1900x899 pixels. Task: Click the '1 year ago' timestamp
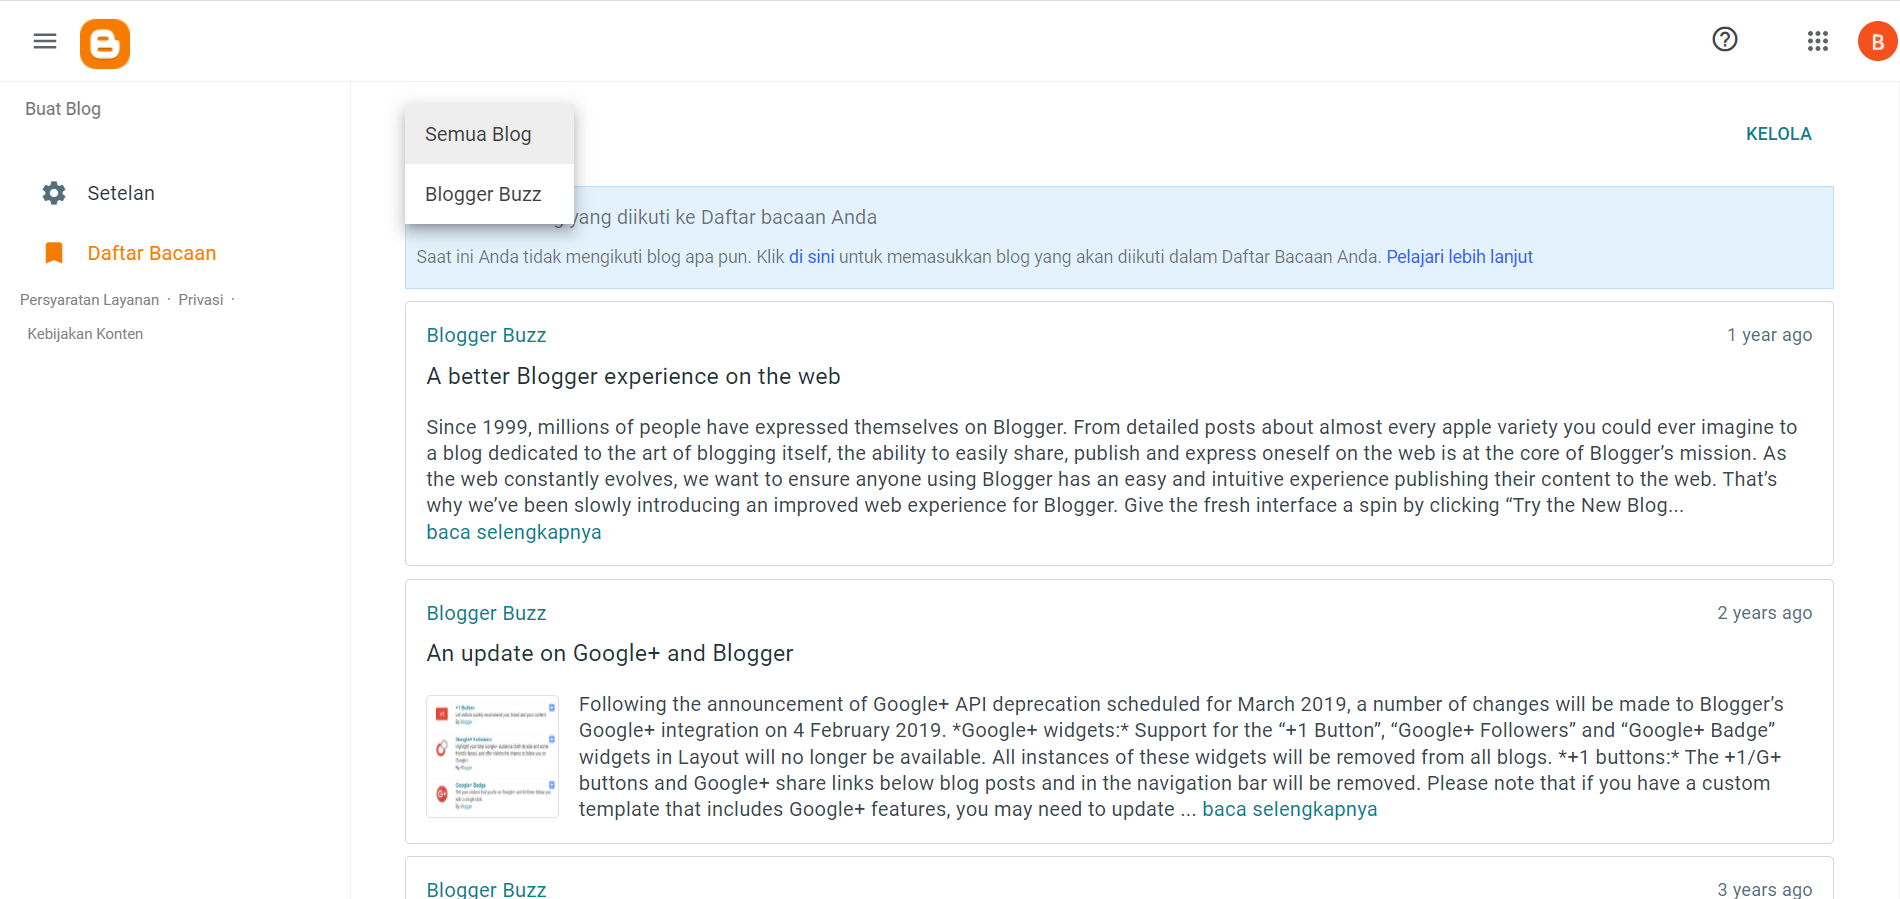[1769, 335]
